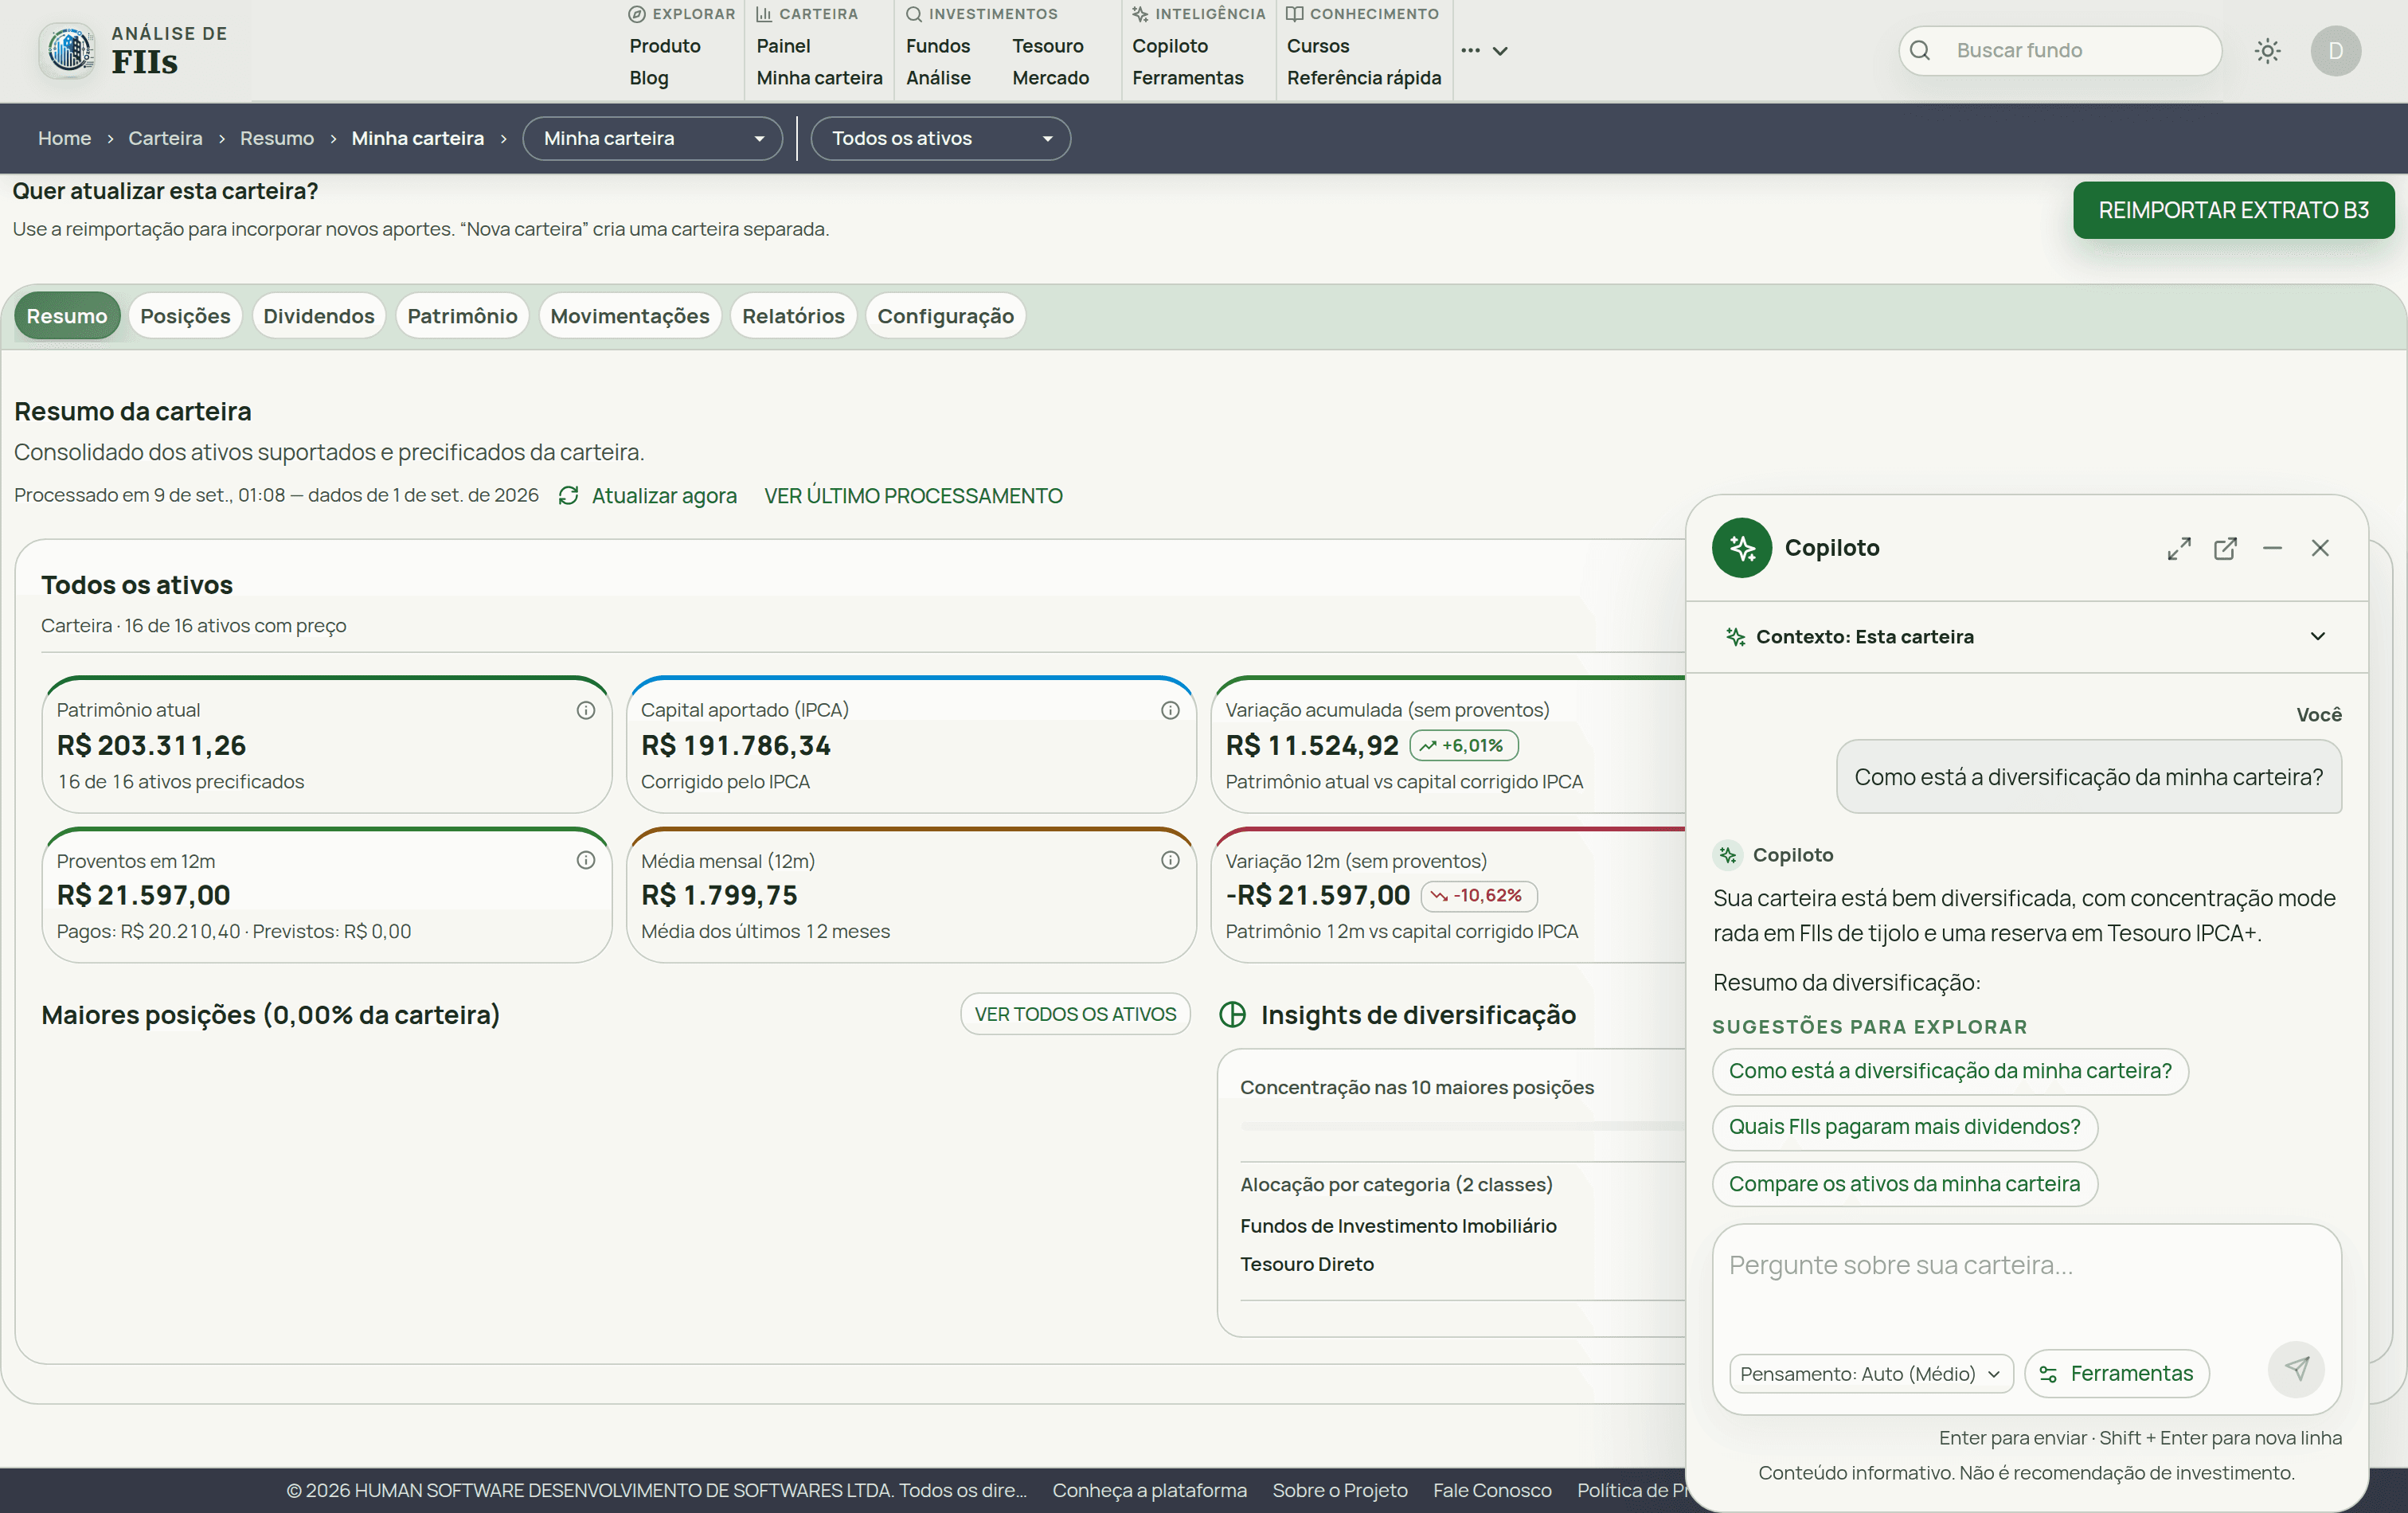Select suggestion Compare os ativos da minha carteira
2408x1513 pixels.
(x=1904, y=1184)
